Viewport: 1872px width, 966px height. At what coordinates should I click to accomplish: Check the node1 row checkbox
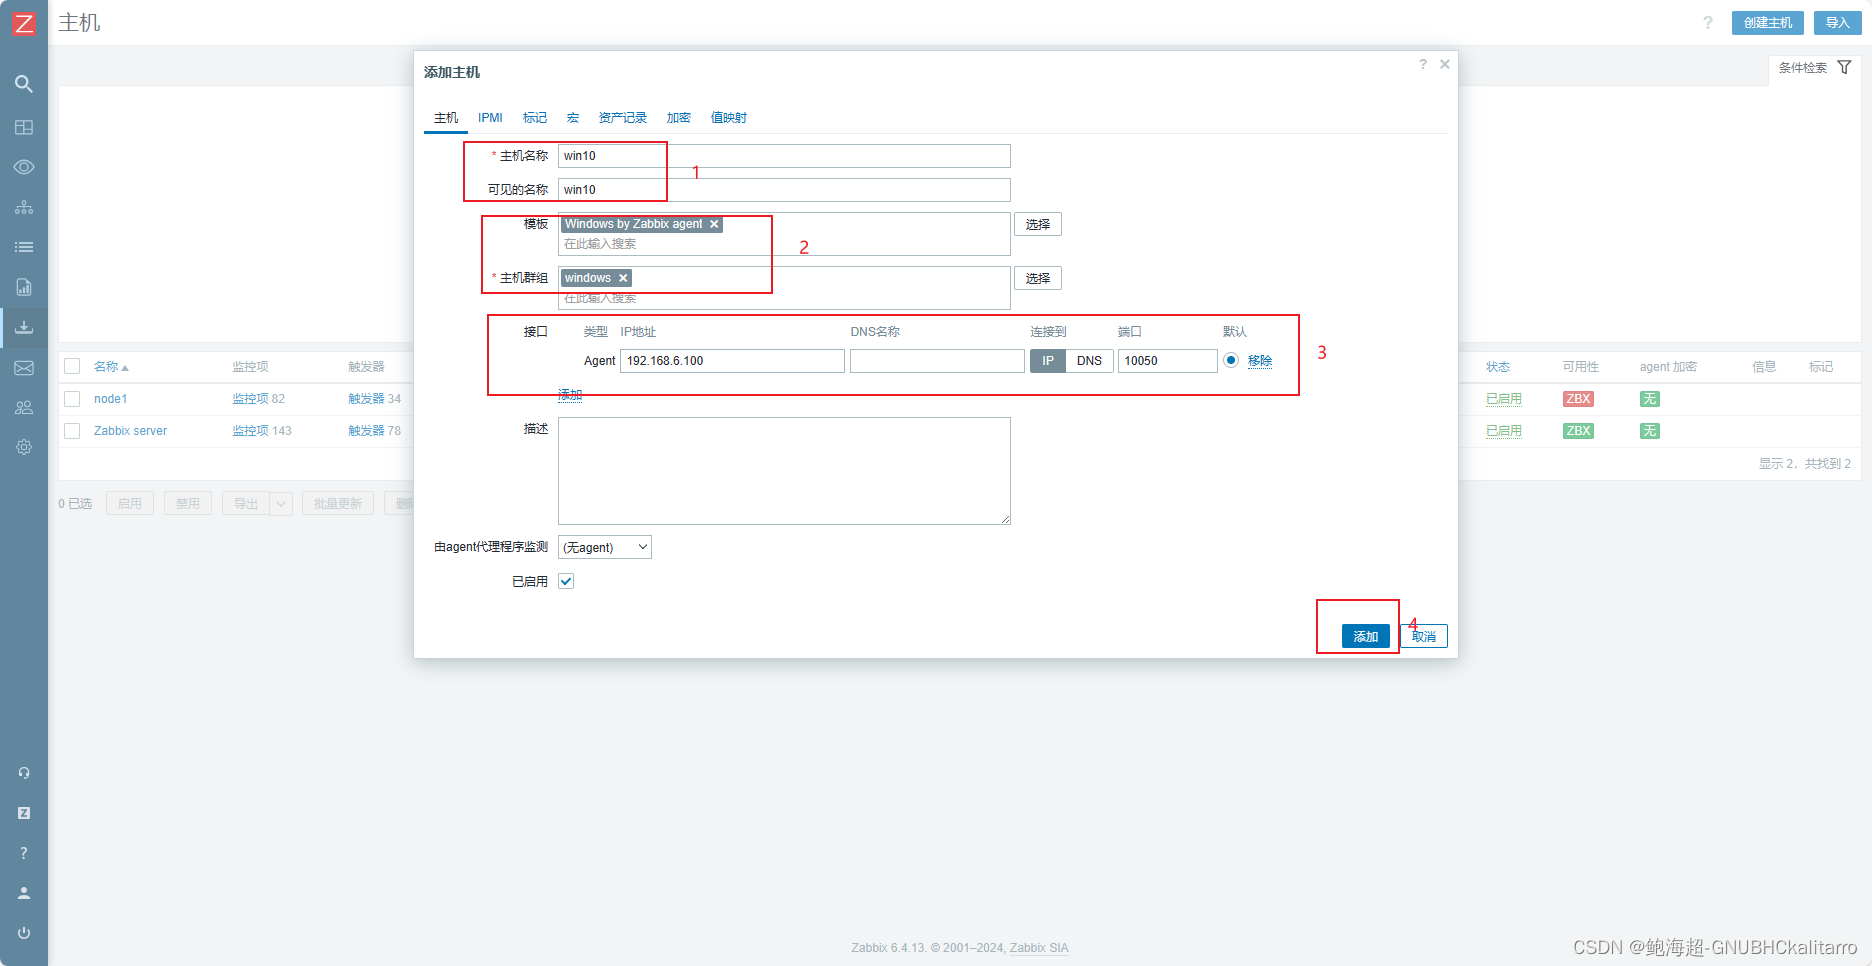pyautogui.click(x=72, y=399)
